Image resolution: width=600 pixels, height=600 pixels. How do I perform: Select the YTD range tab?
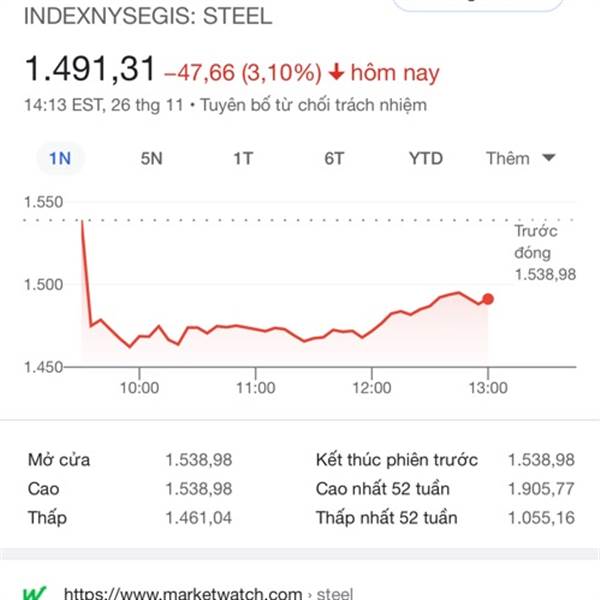tap(426, 158)
